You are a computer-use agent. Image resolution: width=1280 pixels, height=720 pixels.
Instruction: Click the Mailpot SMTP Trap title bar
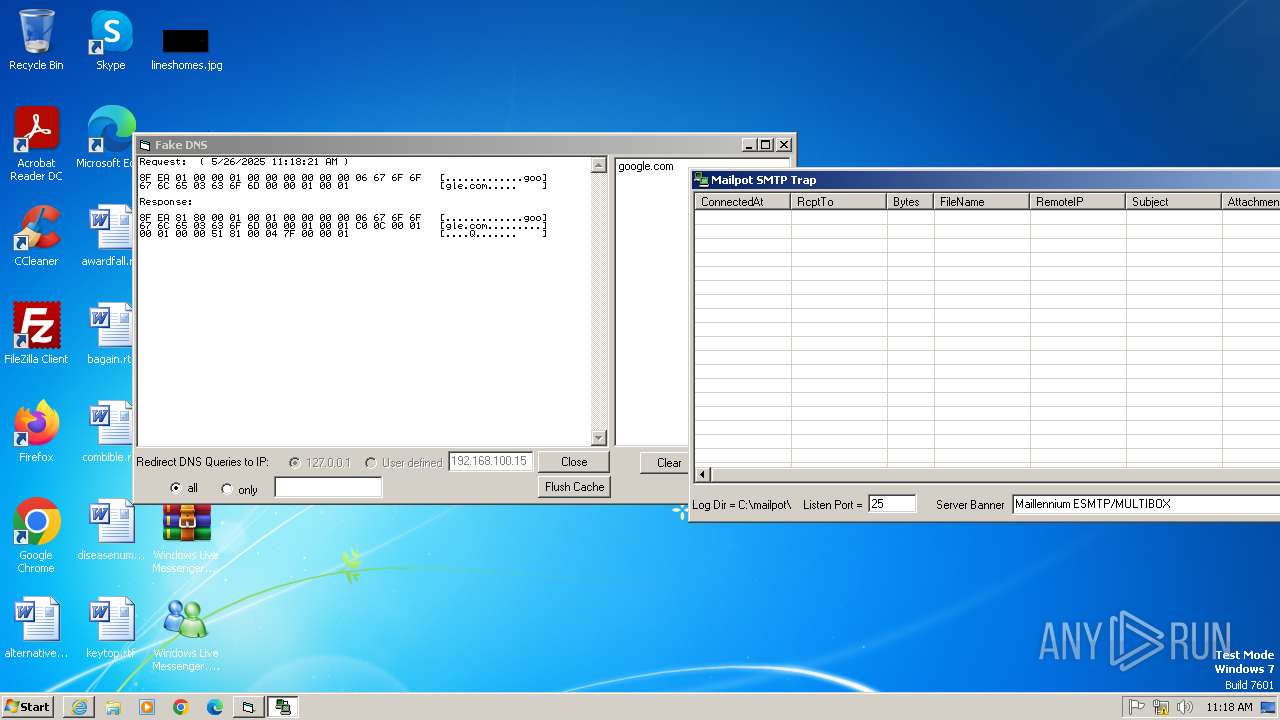985,180
